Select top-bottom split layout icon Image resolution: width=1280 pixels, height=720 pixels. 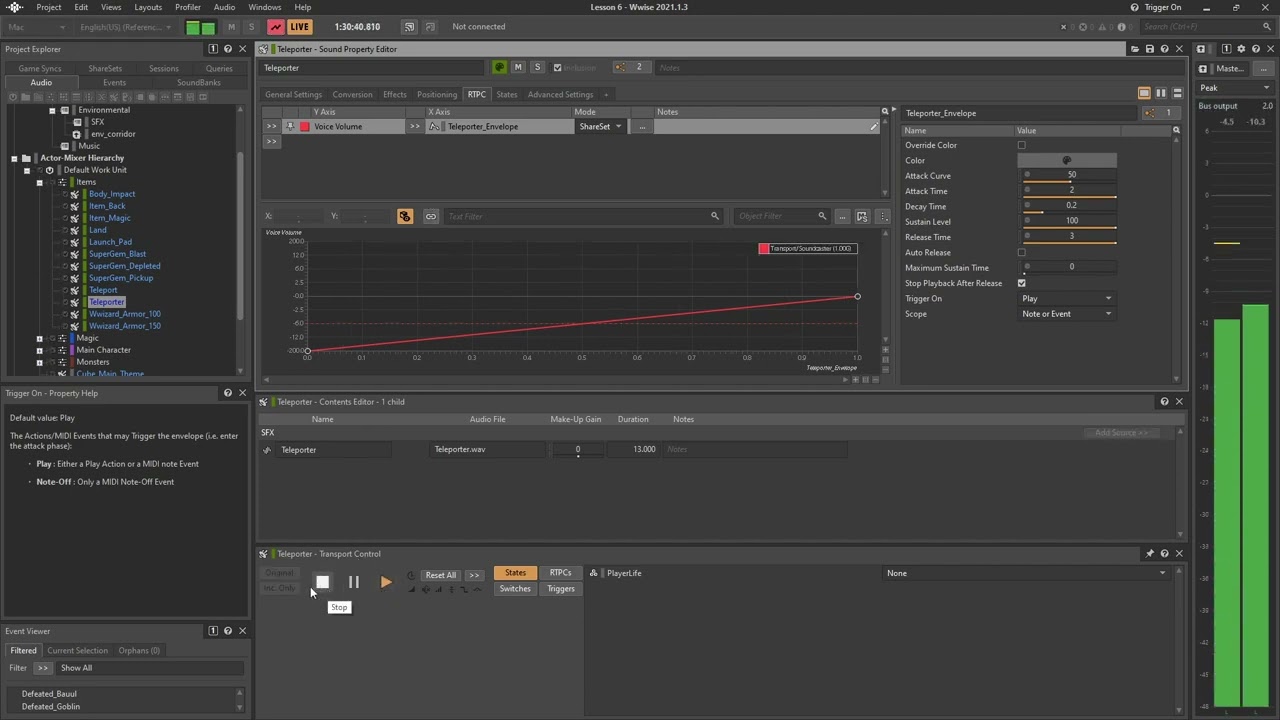[1177, 94]
